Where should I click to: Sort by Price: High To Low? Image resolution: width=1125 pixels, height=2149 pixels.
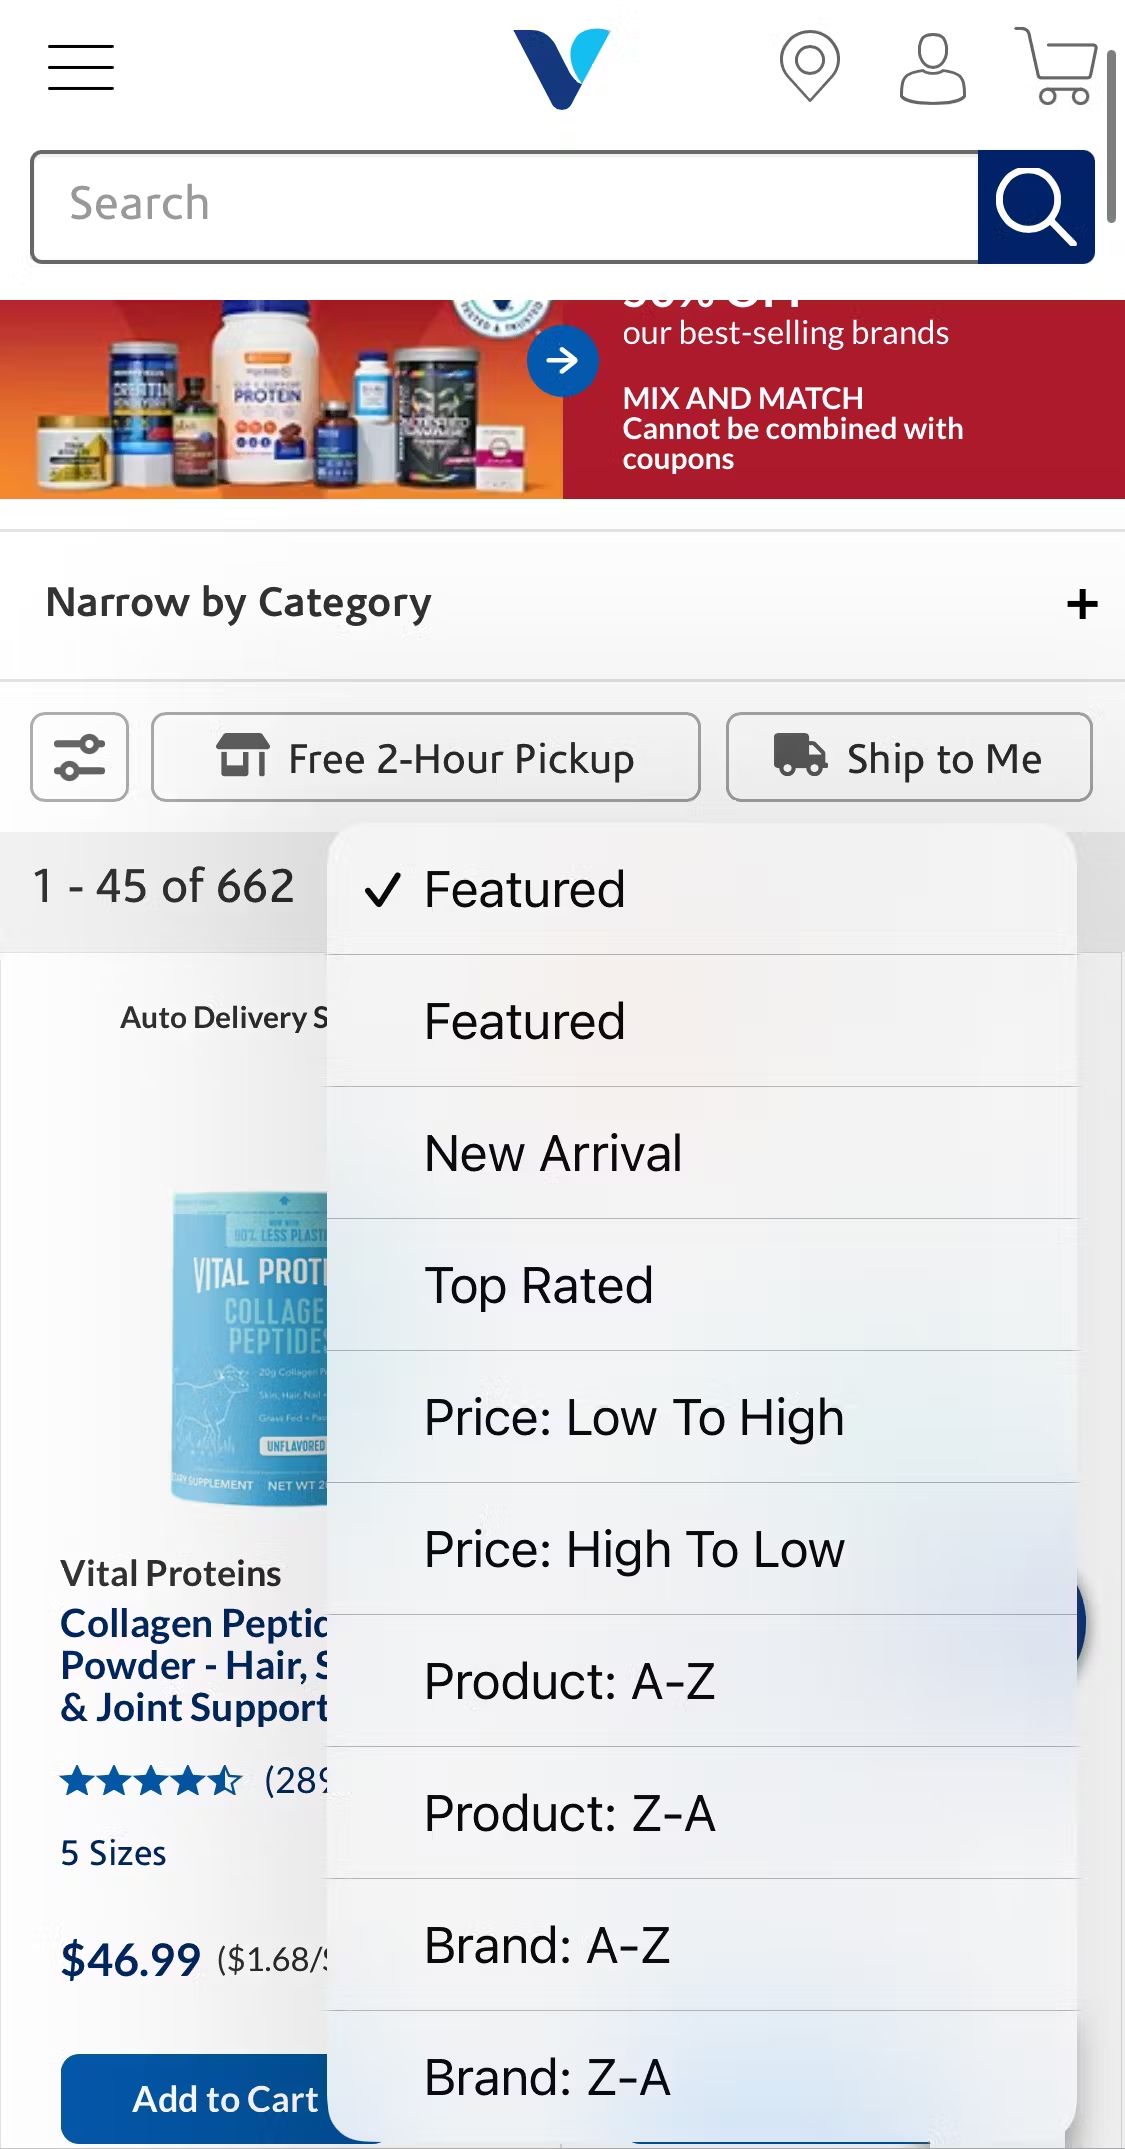pos(634,1549)
